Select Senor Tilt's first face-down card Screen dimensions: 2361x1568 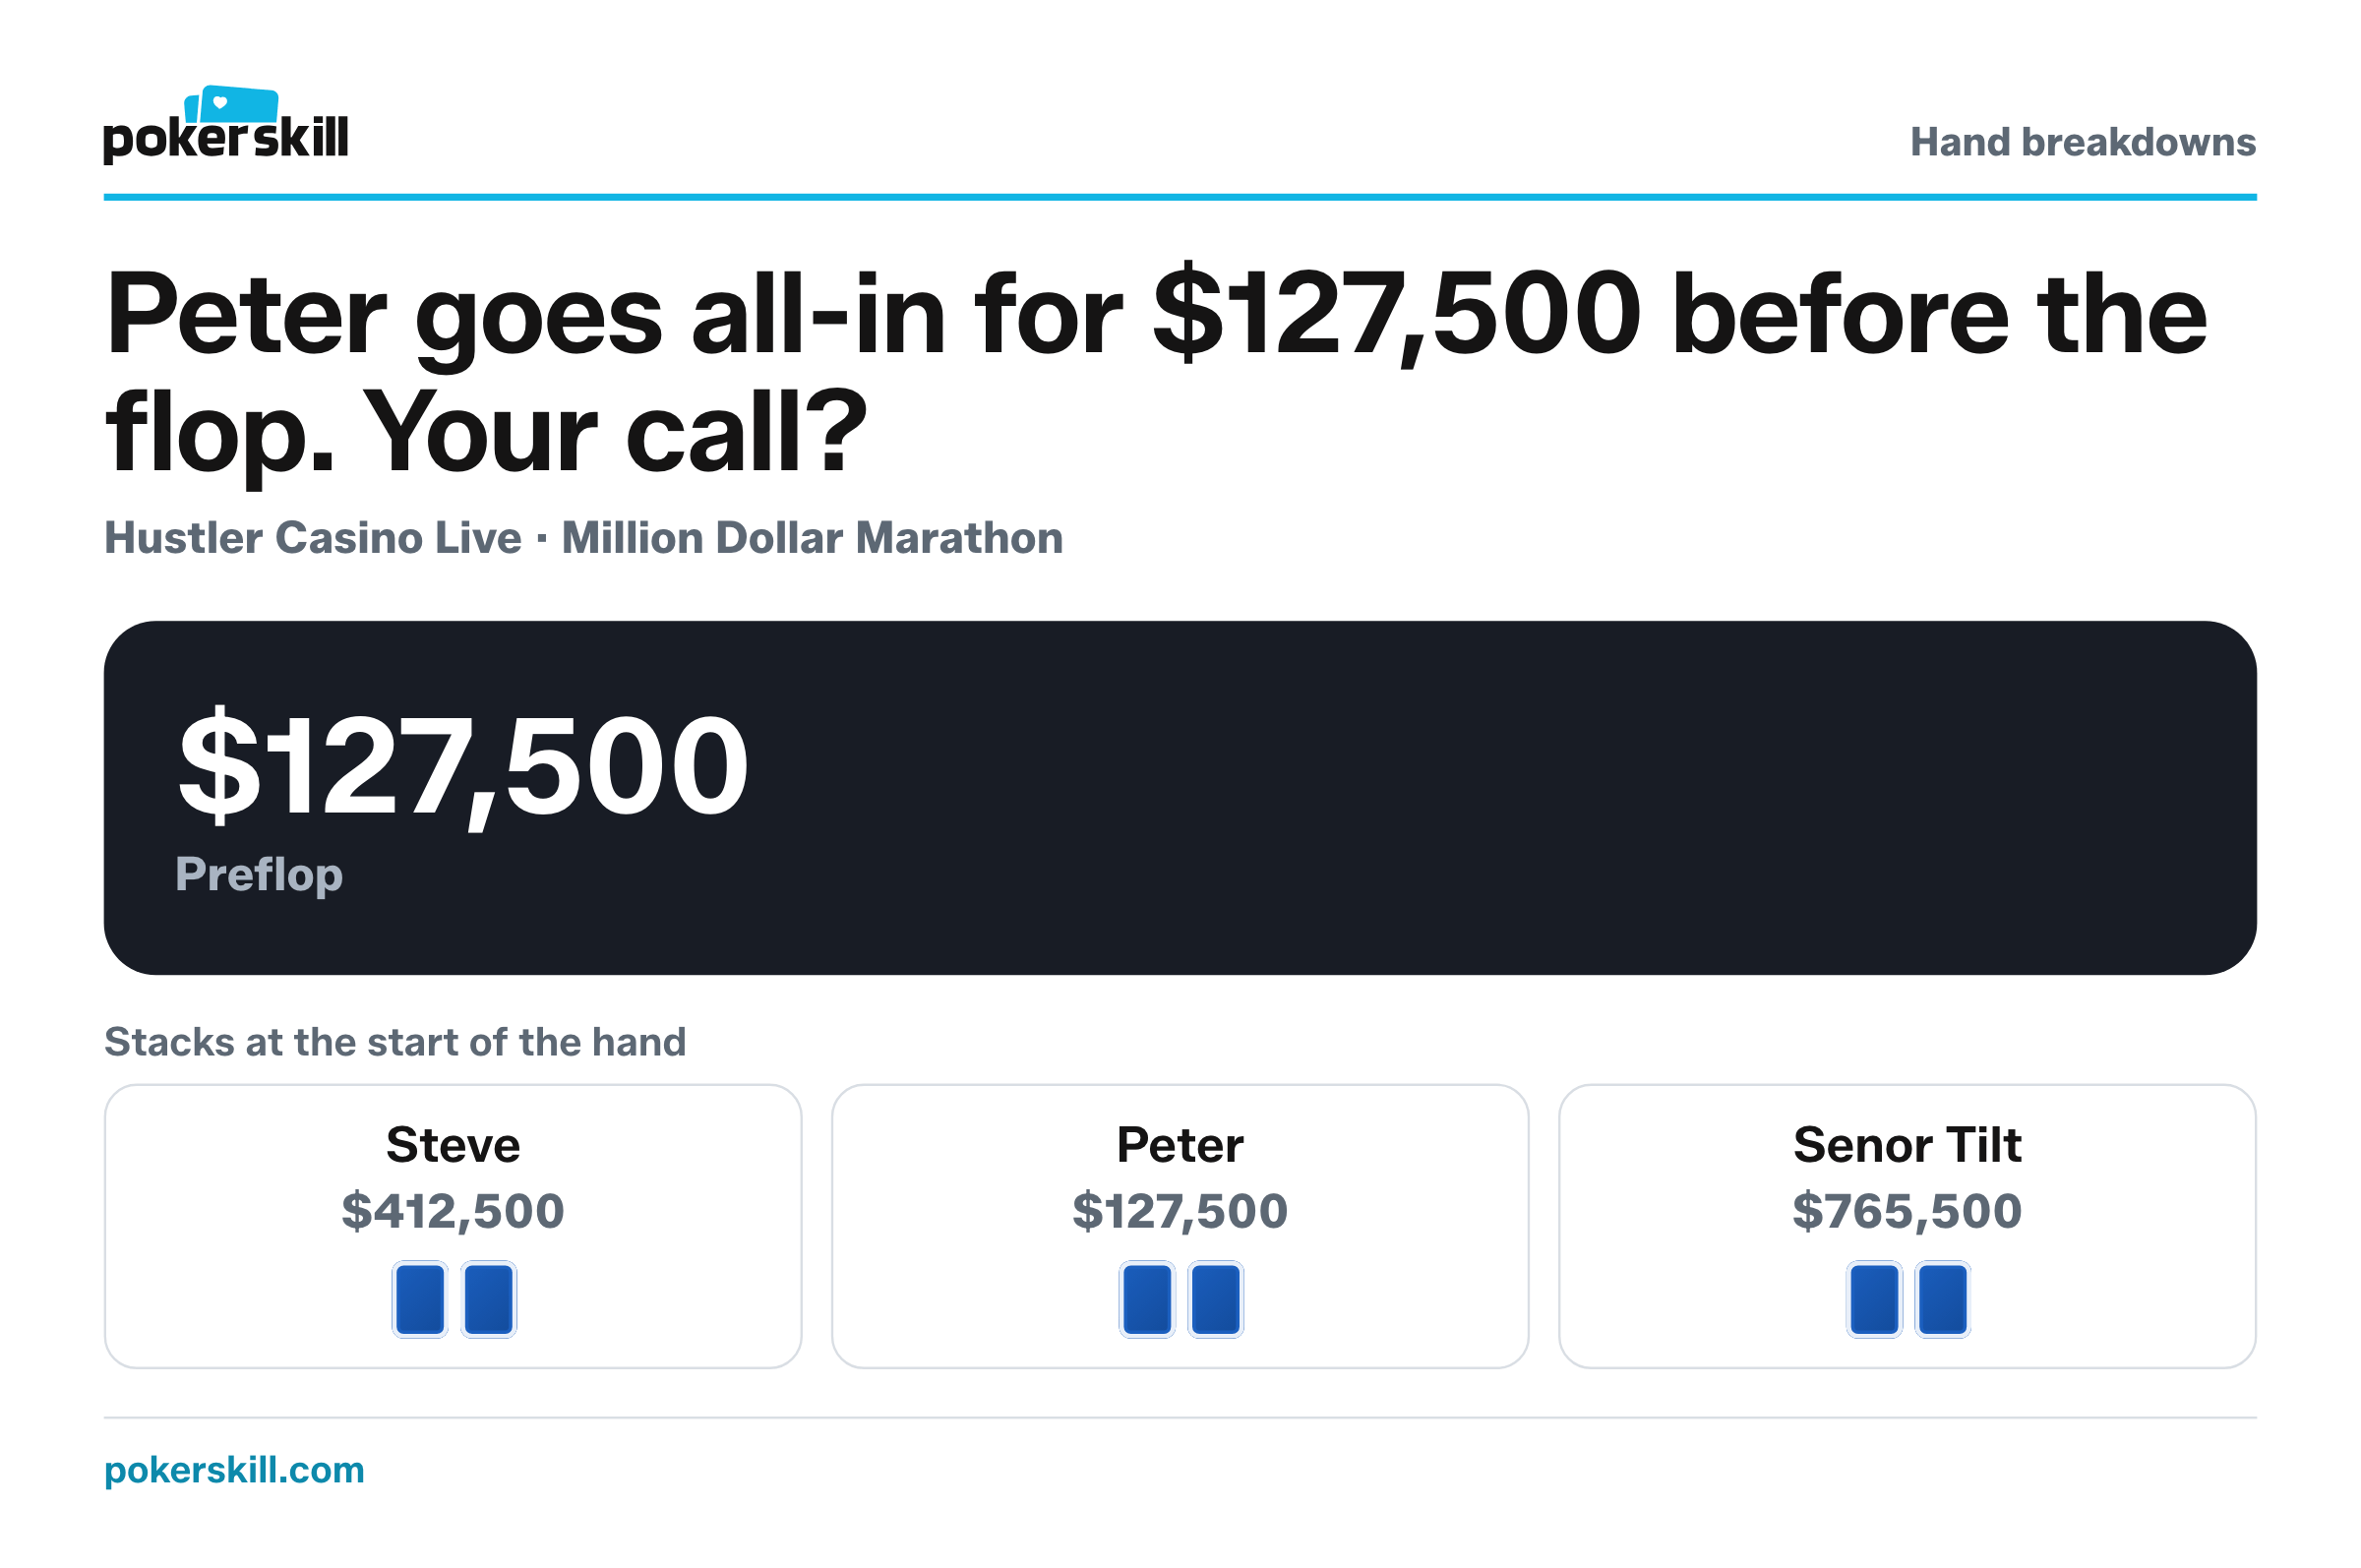point(1874,1299)
